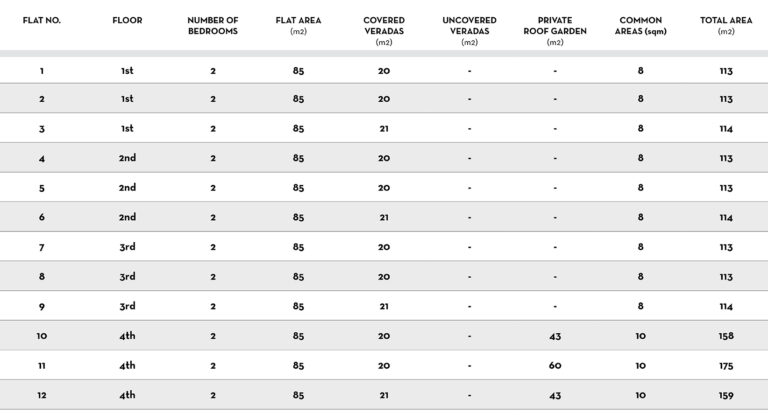The image size is (768, 420).
Task: Select the floor cell for flat 5
Action: [x=127, y=188]
